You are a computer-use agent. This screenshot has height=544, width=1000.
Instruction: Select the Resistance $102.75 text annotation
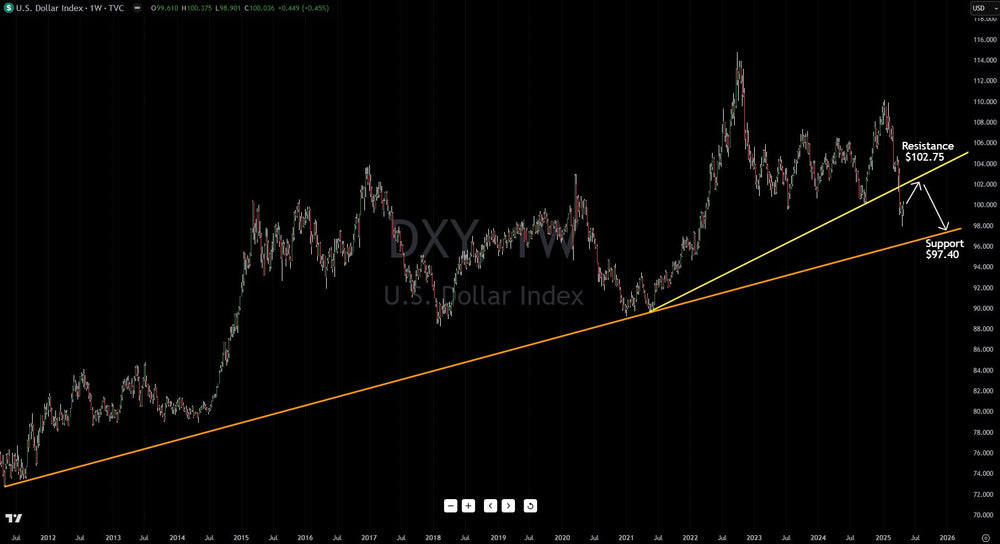click(927, 151)
